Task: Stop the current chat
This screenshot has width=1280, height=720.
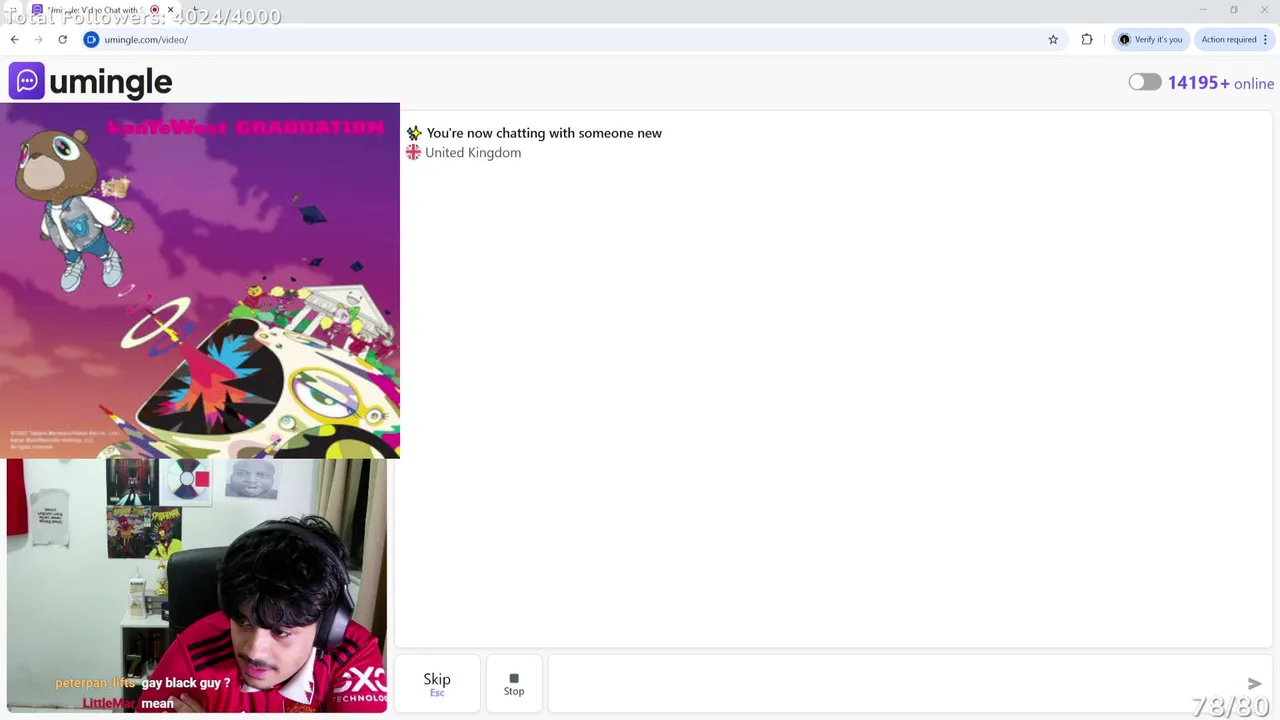Action: click(514, 684)
